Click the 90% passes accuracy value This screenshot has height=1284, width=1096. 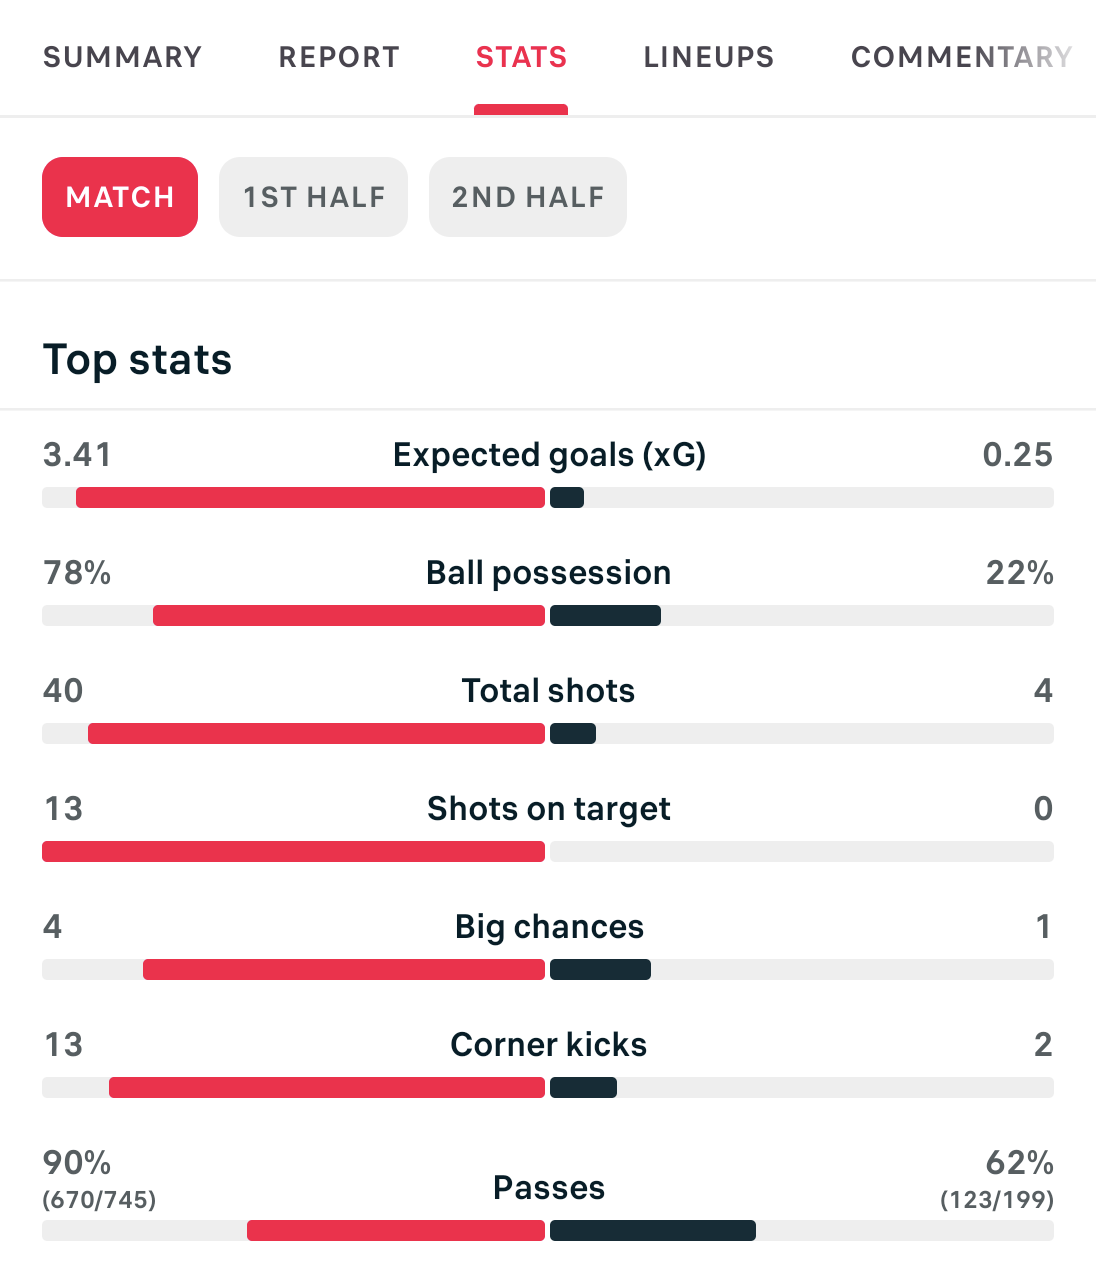[77, 1163]
